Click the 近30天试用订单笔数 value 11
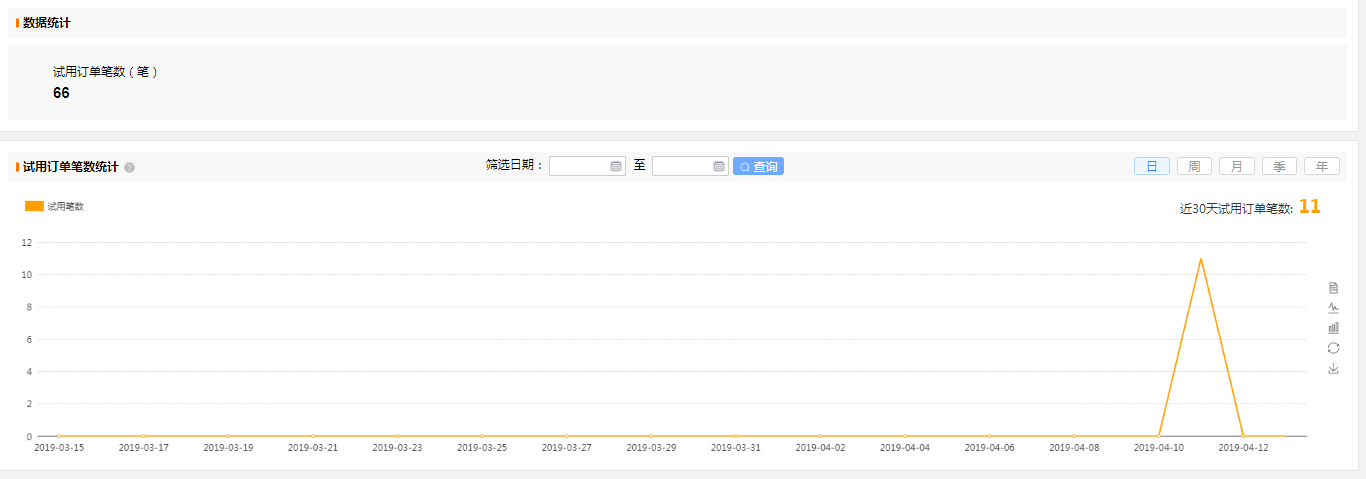Image resolution: width=1366 pixels, height=479 pixels. pyautogui.click(x=1309, y=207)
